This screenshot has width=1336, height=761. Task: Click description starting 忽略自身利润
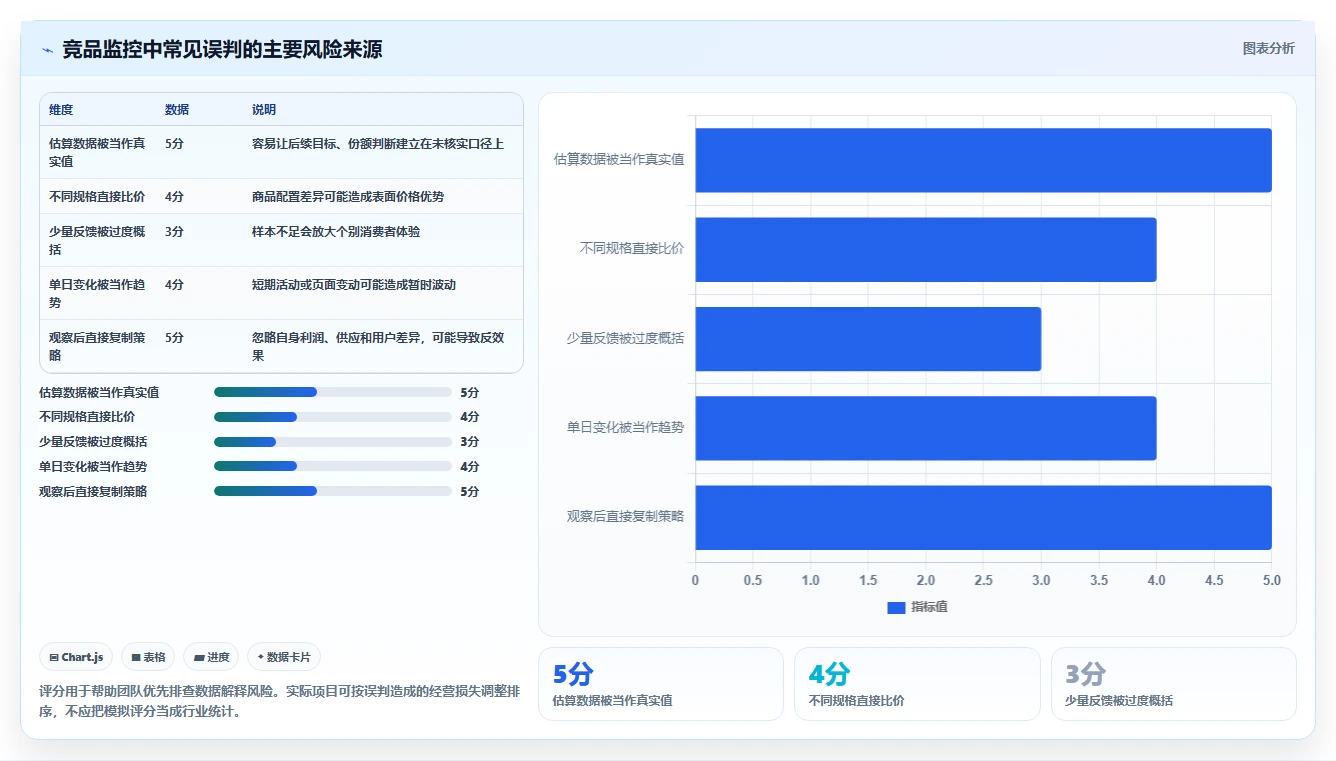click(377, 346)
